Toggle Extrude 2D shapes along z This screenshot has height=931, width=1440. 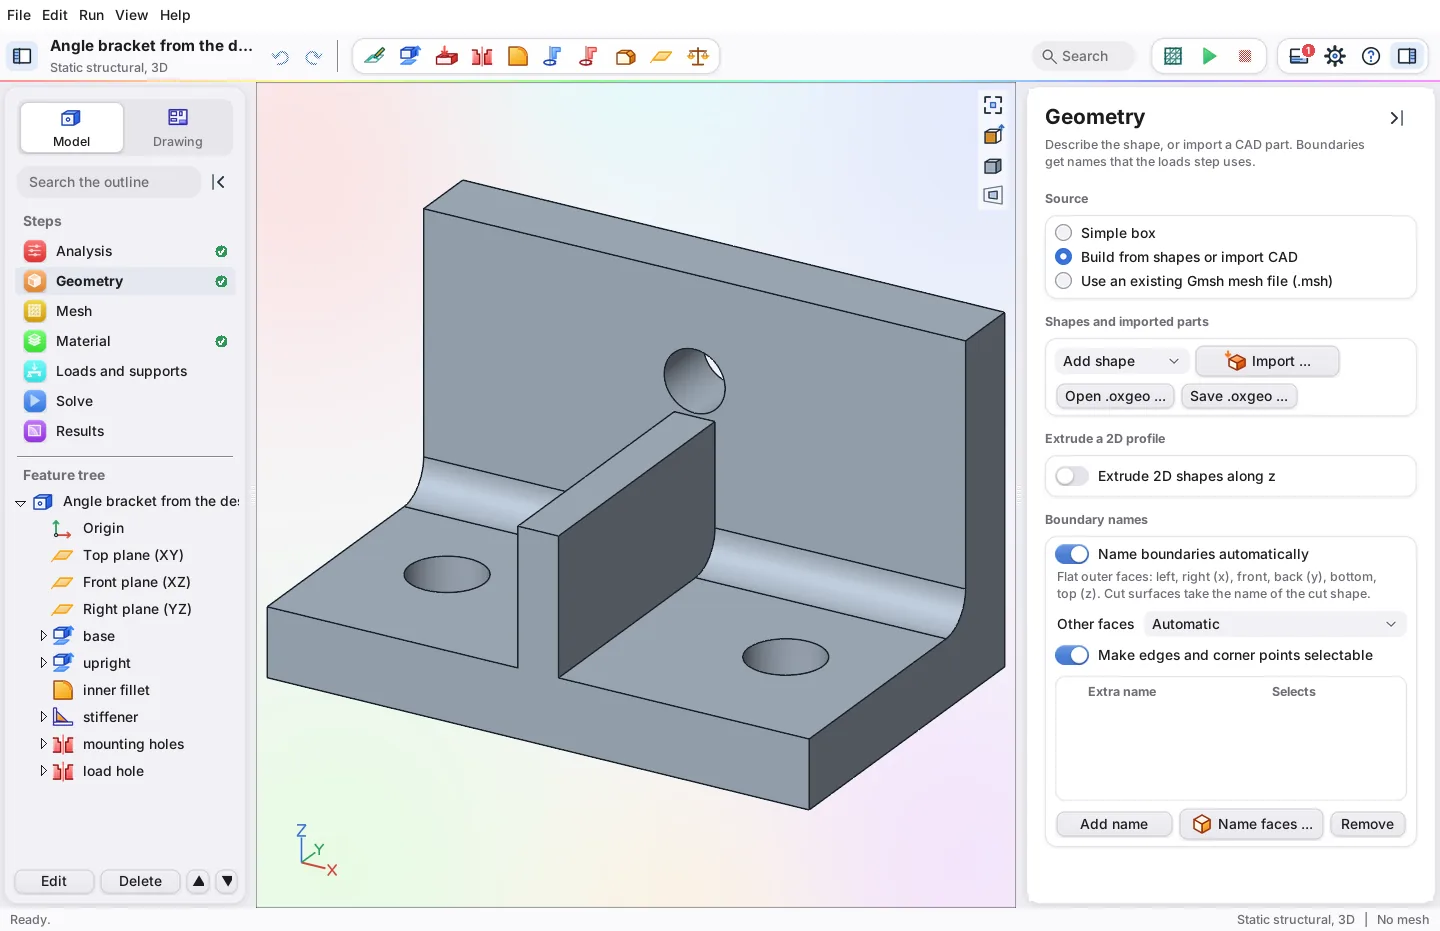click(x=1072, y=476)
